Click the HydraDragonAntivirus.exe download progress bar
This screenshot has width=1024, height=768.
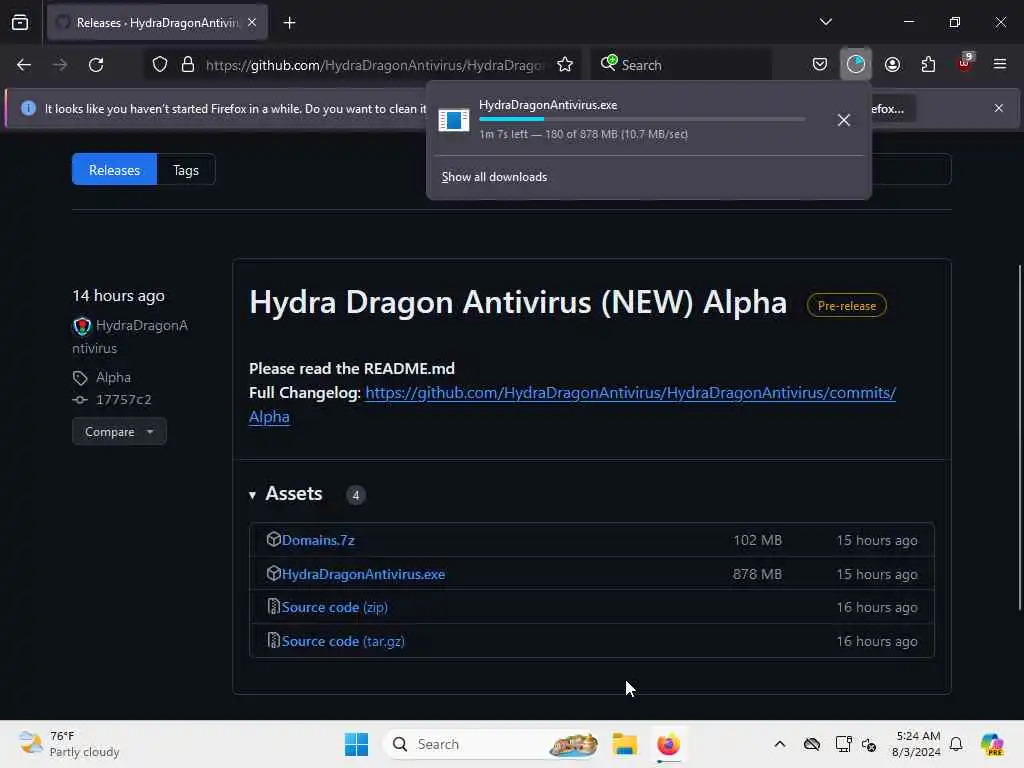pos(642,119)
